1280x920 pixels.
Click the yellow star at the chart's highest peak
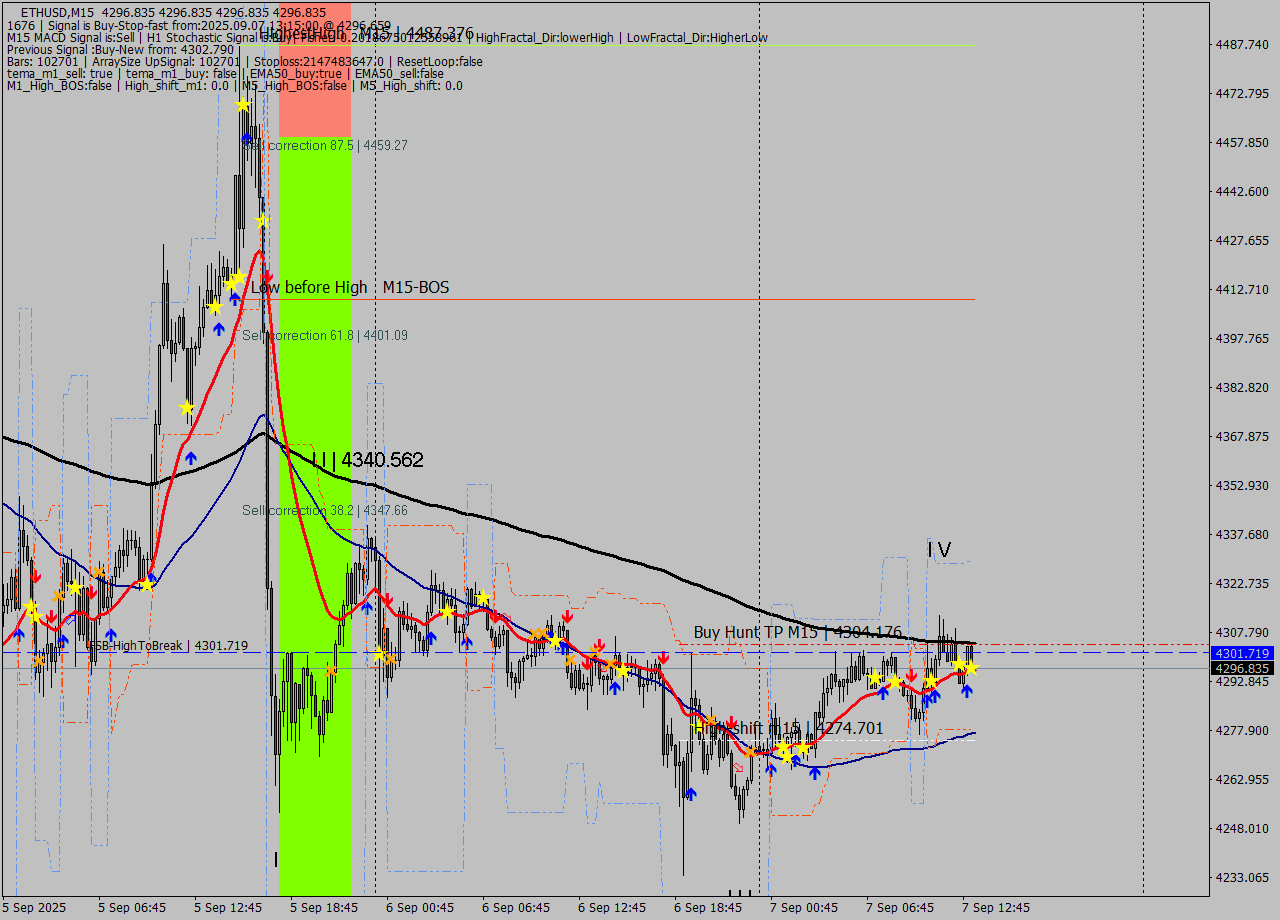(x=242, y=103)
